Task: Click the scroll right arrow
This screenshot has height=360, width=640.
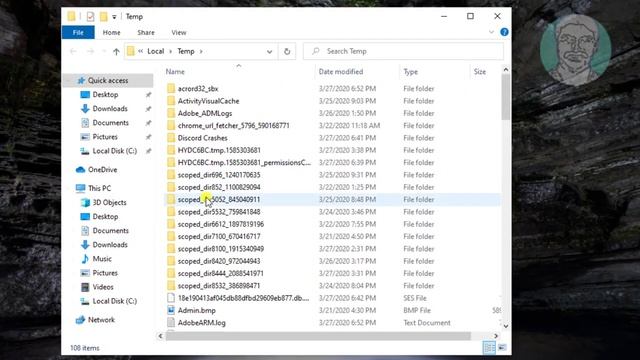Action: pos(496,336)
